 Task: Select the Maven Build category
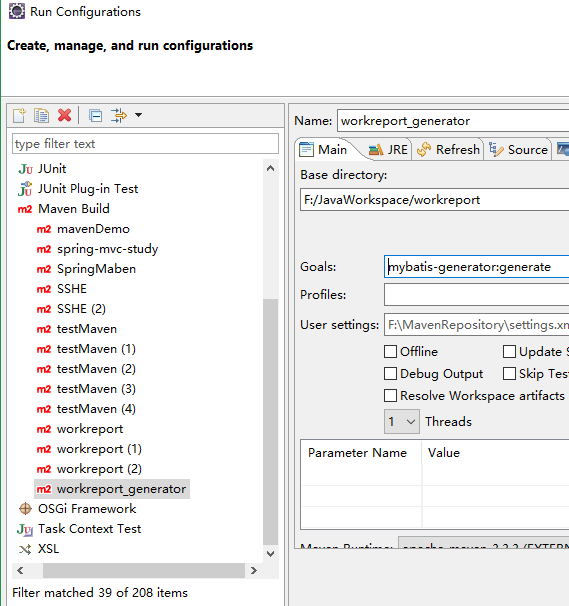pyautogui.click(x=73, y=209)
